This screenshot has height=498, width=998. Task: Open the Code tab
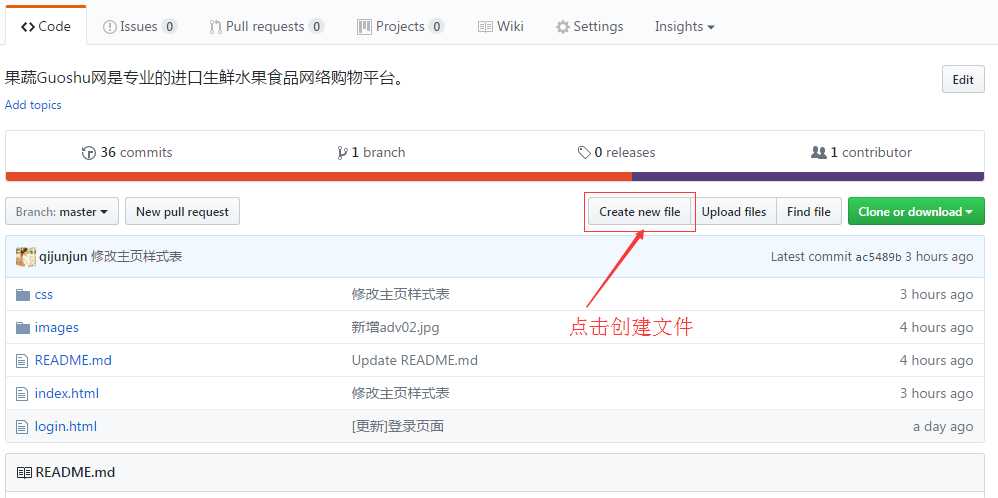(45, 26)
